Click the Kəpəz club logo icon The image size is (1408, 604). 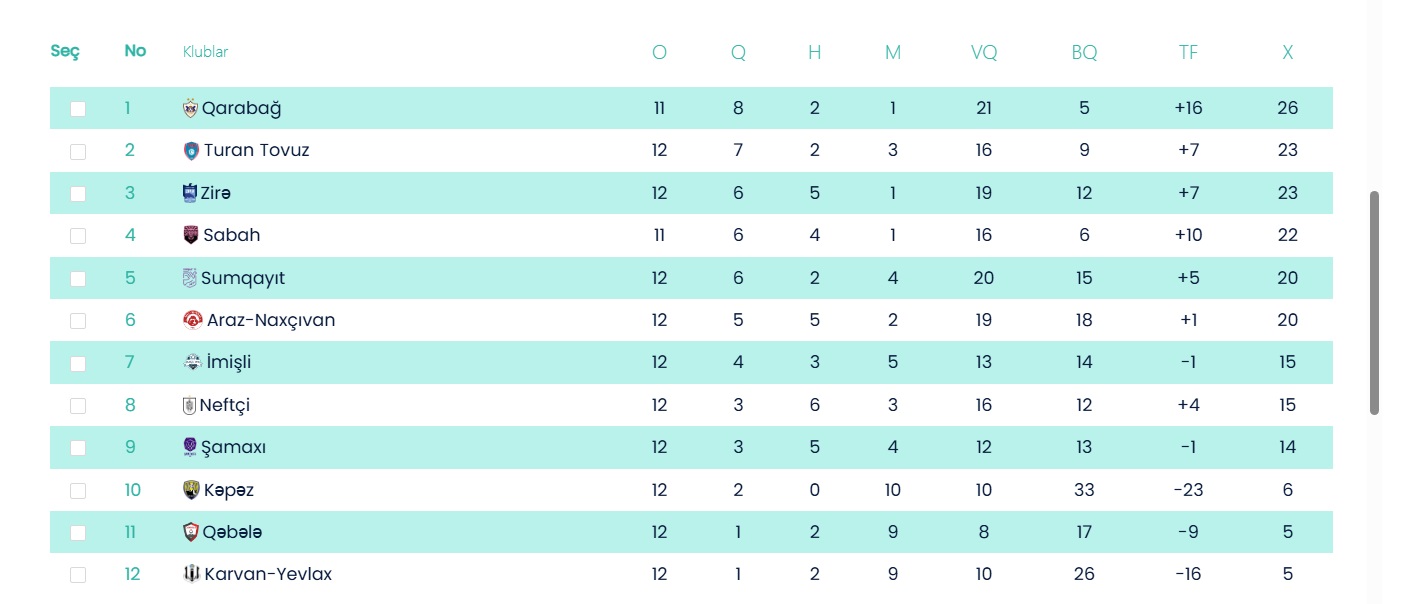191,490
